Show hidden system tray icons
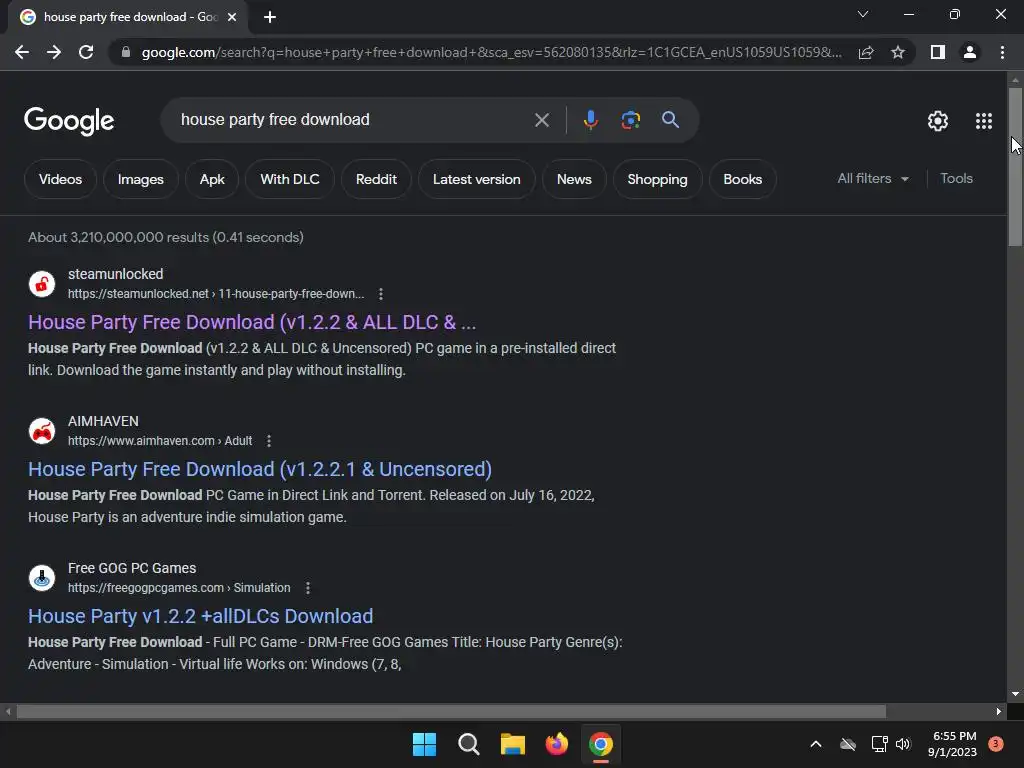1024x768 pixels. click(x=816, y=744)
